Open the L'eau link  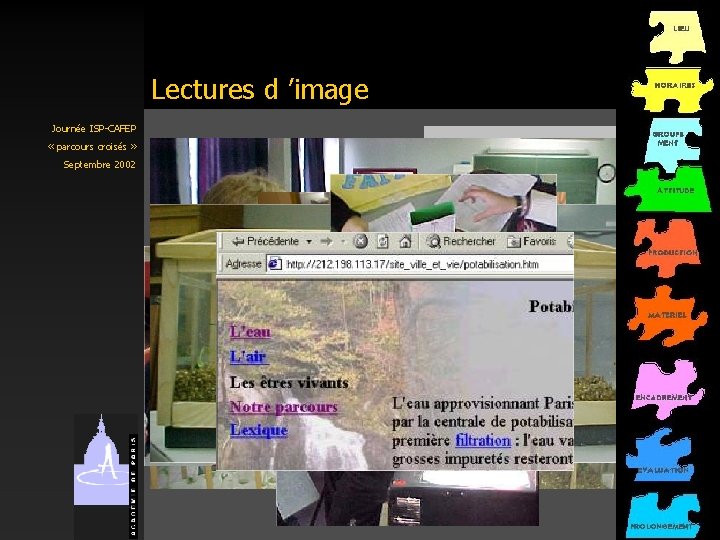coord(250,332)
